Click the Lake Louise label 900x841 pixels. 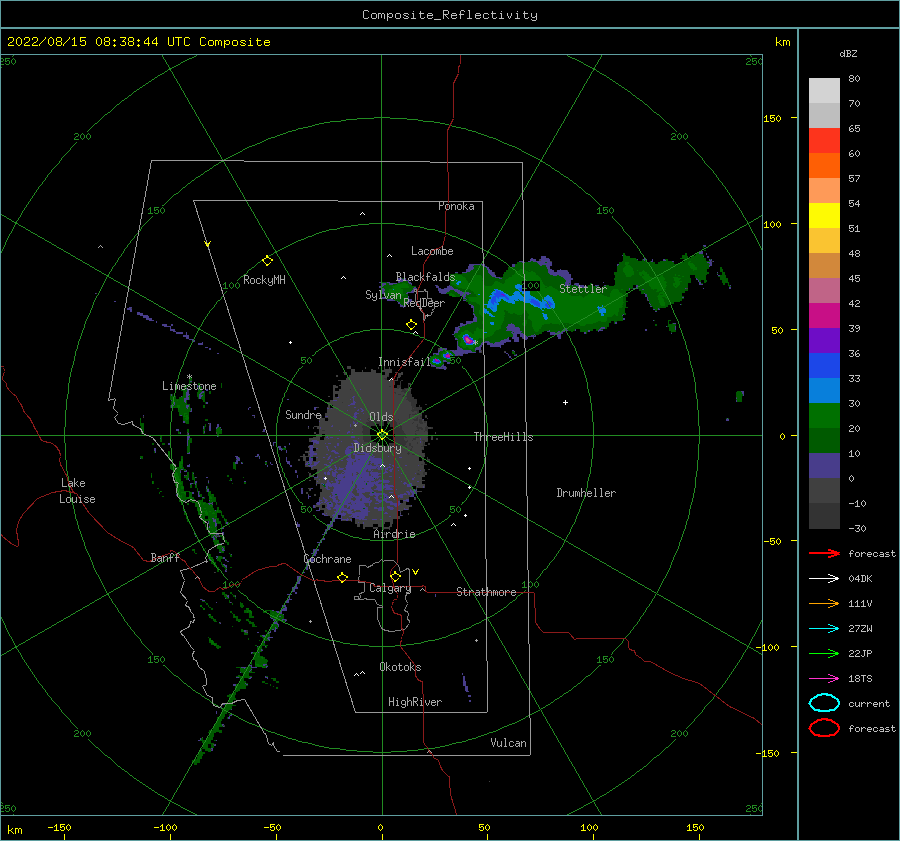tap(77, 491)
